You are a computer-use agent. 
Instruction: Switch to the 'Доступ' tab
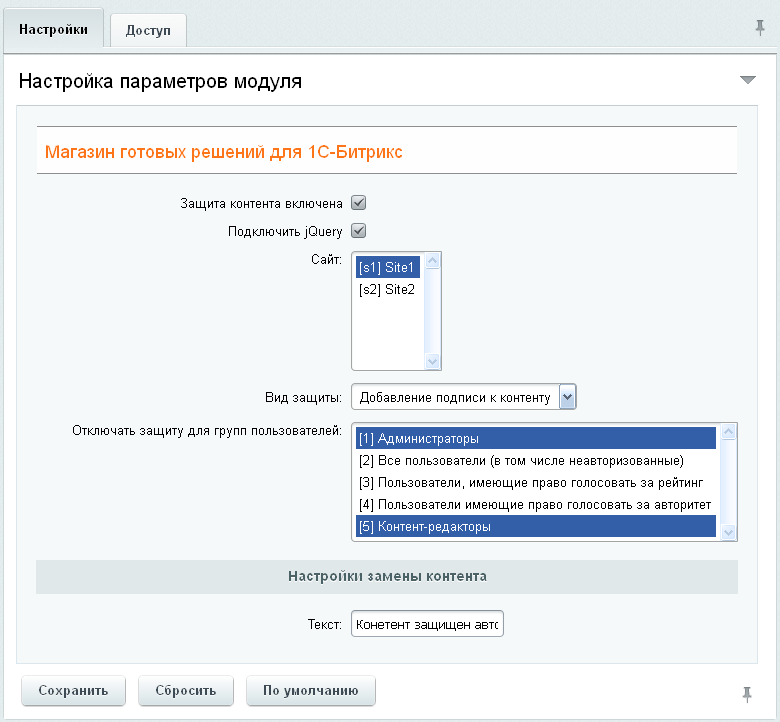[x=148, y=30]
